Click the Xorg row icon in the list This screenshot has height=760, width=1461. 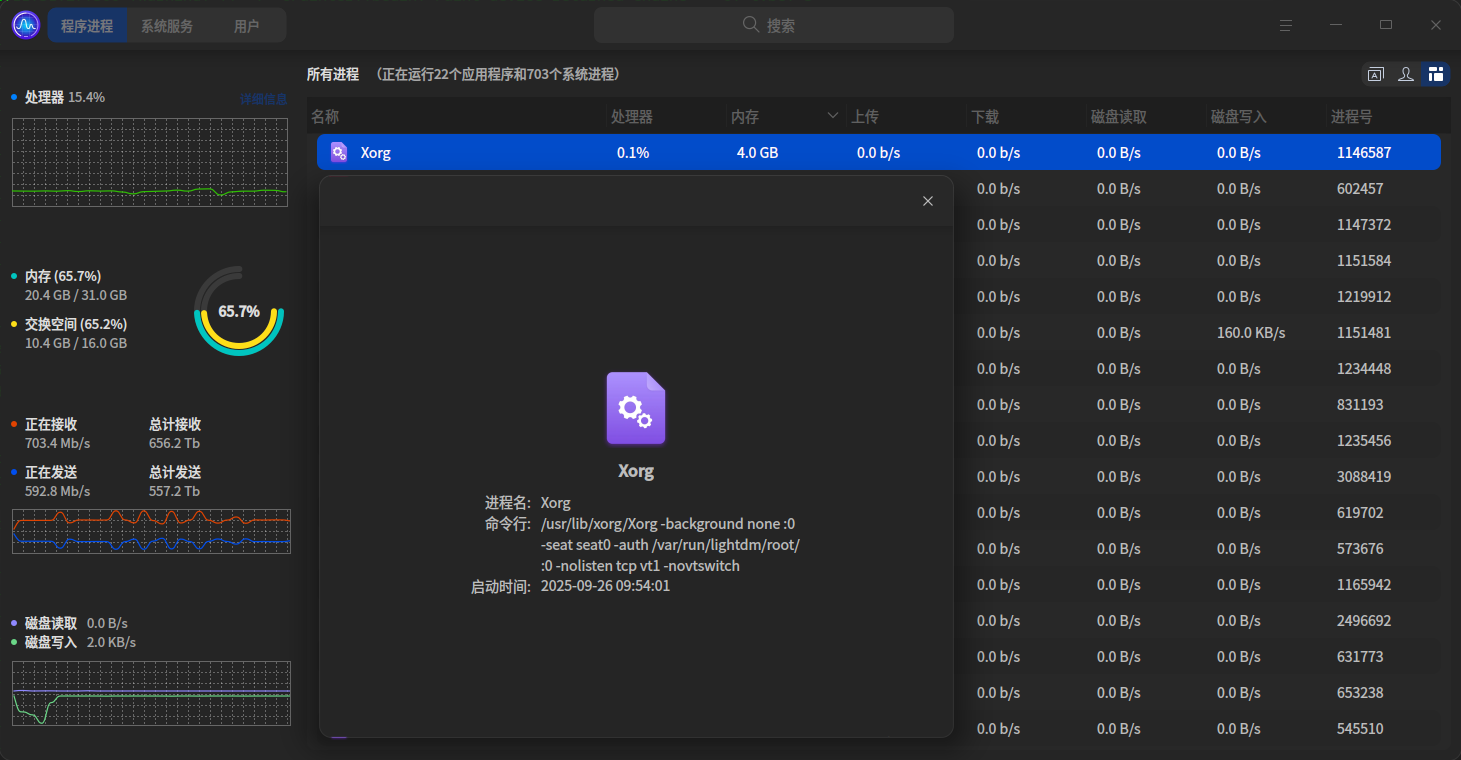[339, 152]
